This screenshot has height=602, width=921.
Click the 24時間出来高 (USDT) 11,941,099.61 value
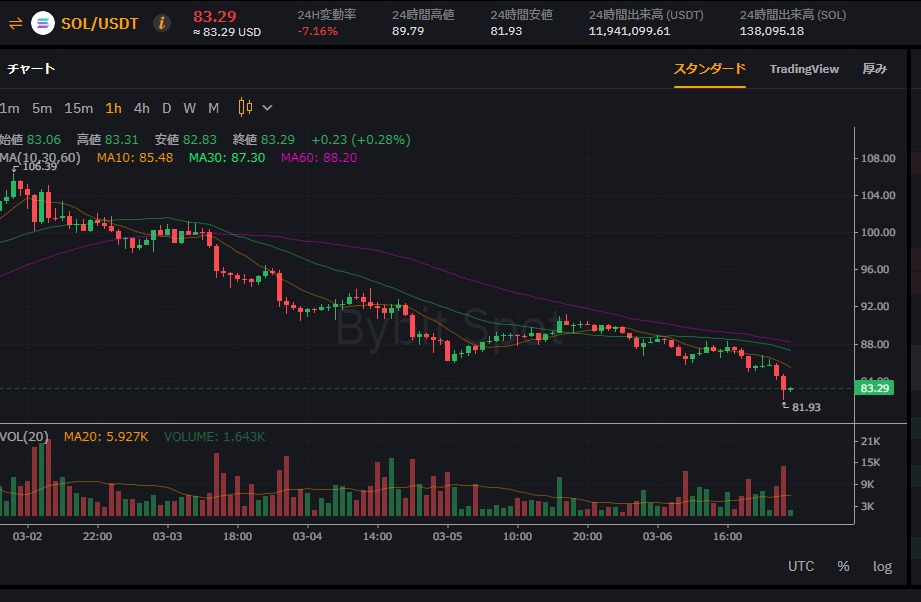630,31
